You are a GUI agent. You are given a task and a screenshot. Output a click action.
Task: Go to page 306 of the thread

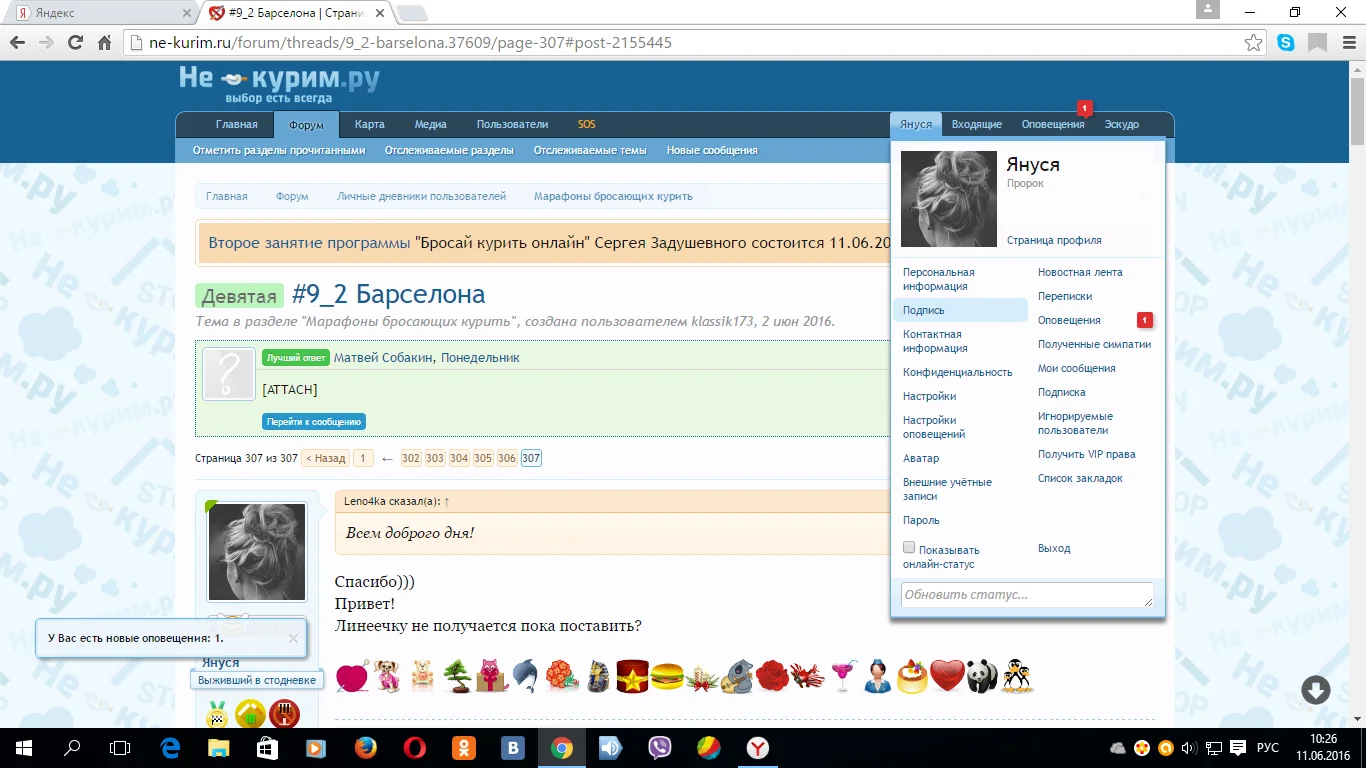coord(507,458)
